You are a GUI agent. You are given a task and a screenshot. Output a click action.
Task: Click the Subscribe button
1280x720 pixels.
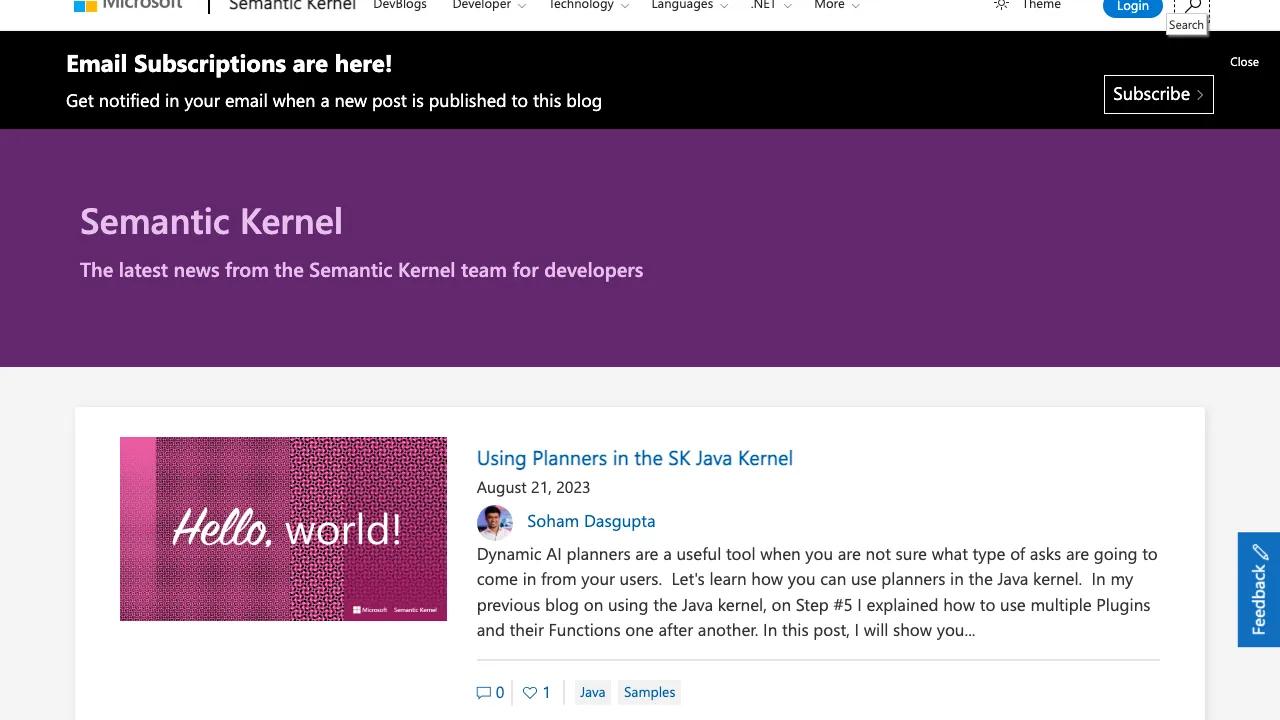[1159, 94]
